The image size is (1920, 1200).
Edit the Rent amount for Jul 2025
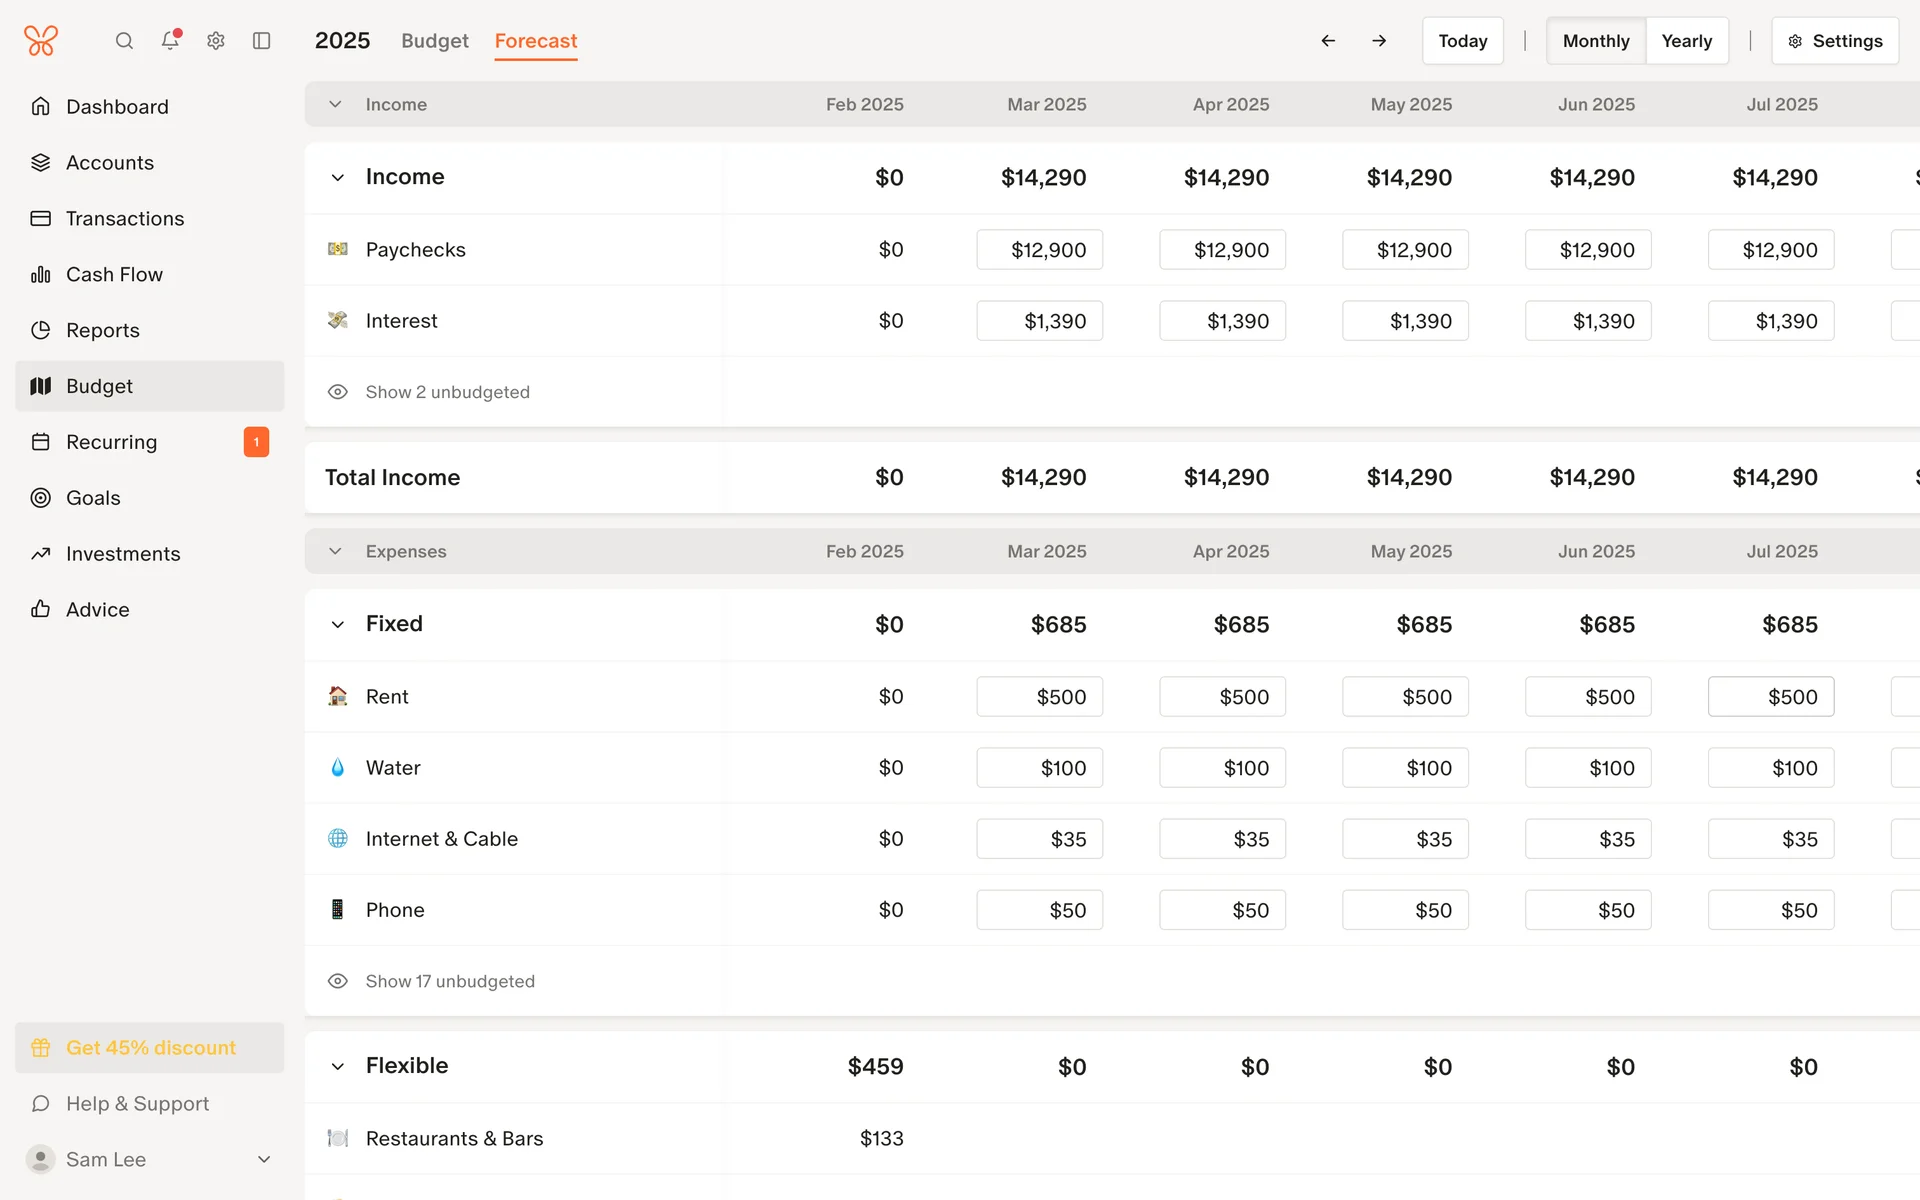click(1770, 697)
